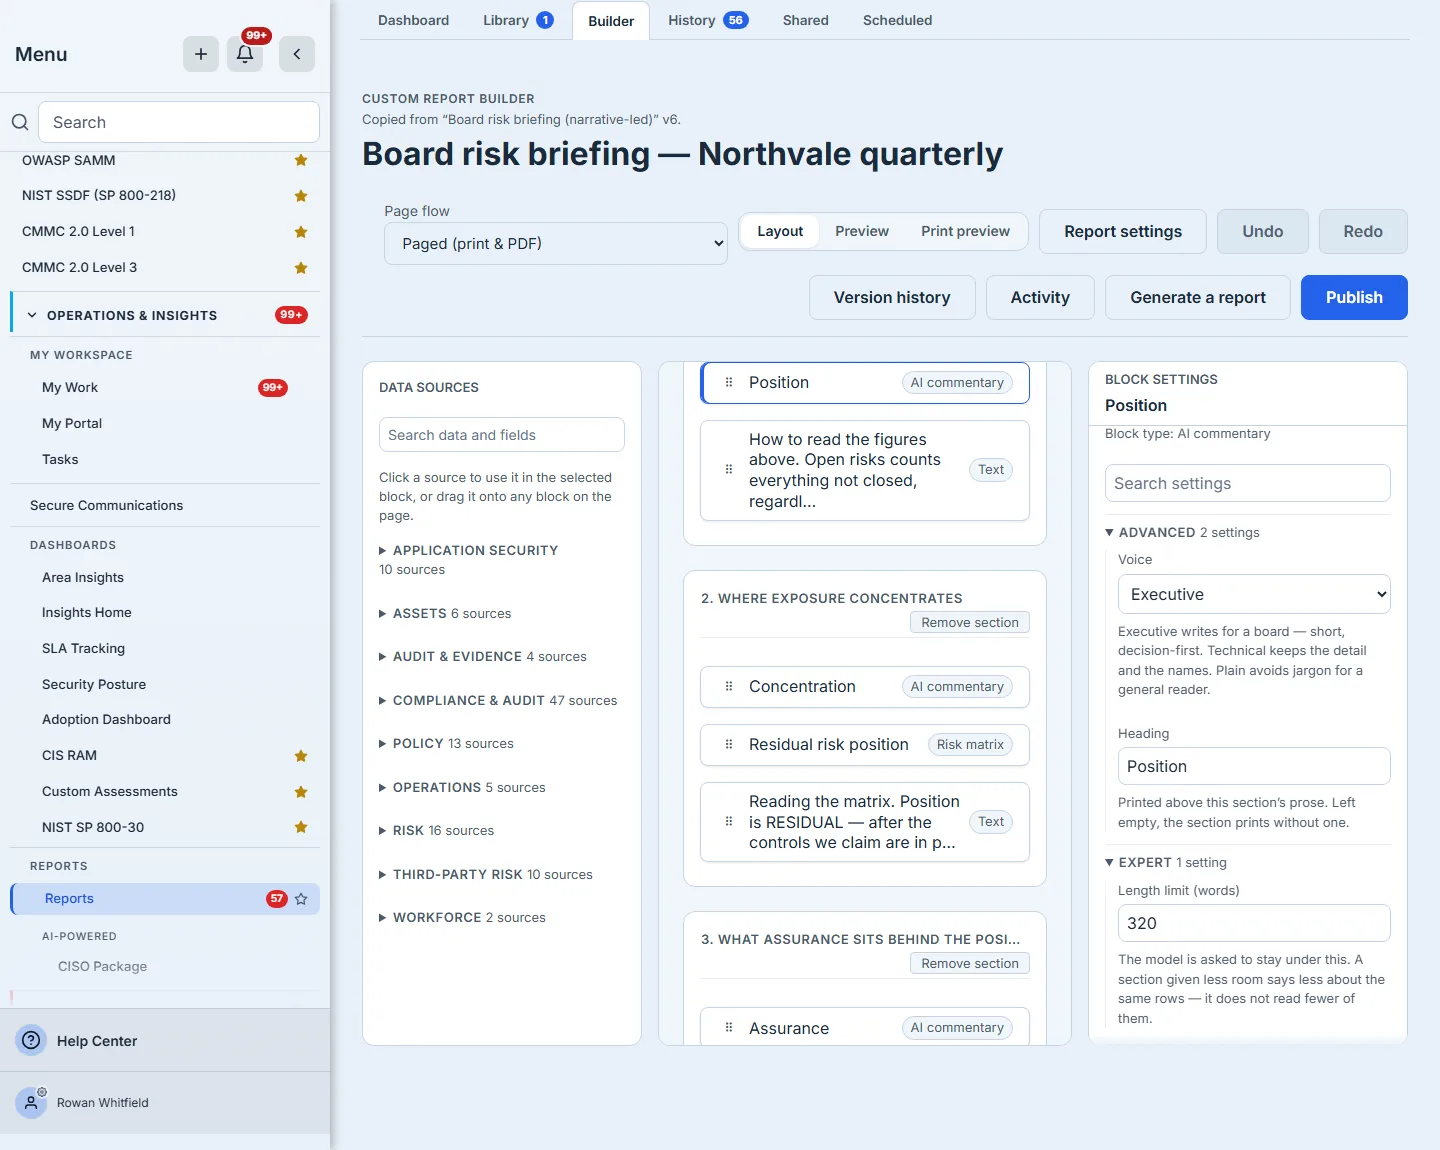Toggle the favorite star for NIST SSDF
Screen dimensions: 1440x1150
[301, 196]
